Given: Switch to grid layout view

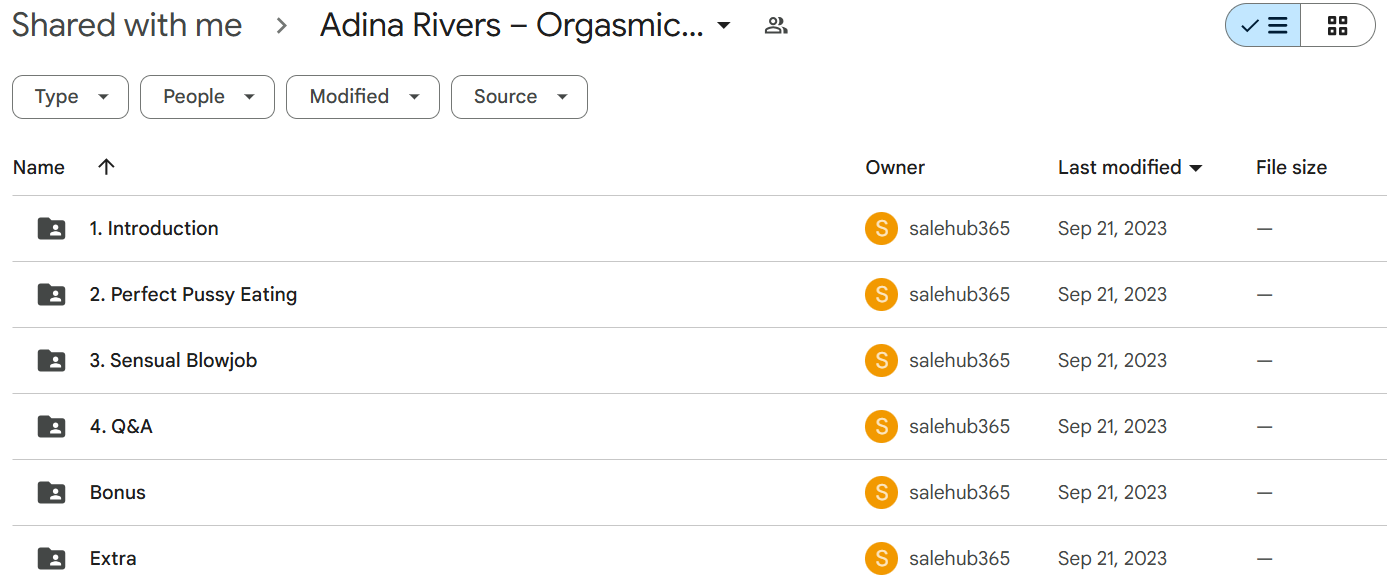Looking at the screenshot, I should coord(1338,26).
